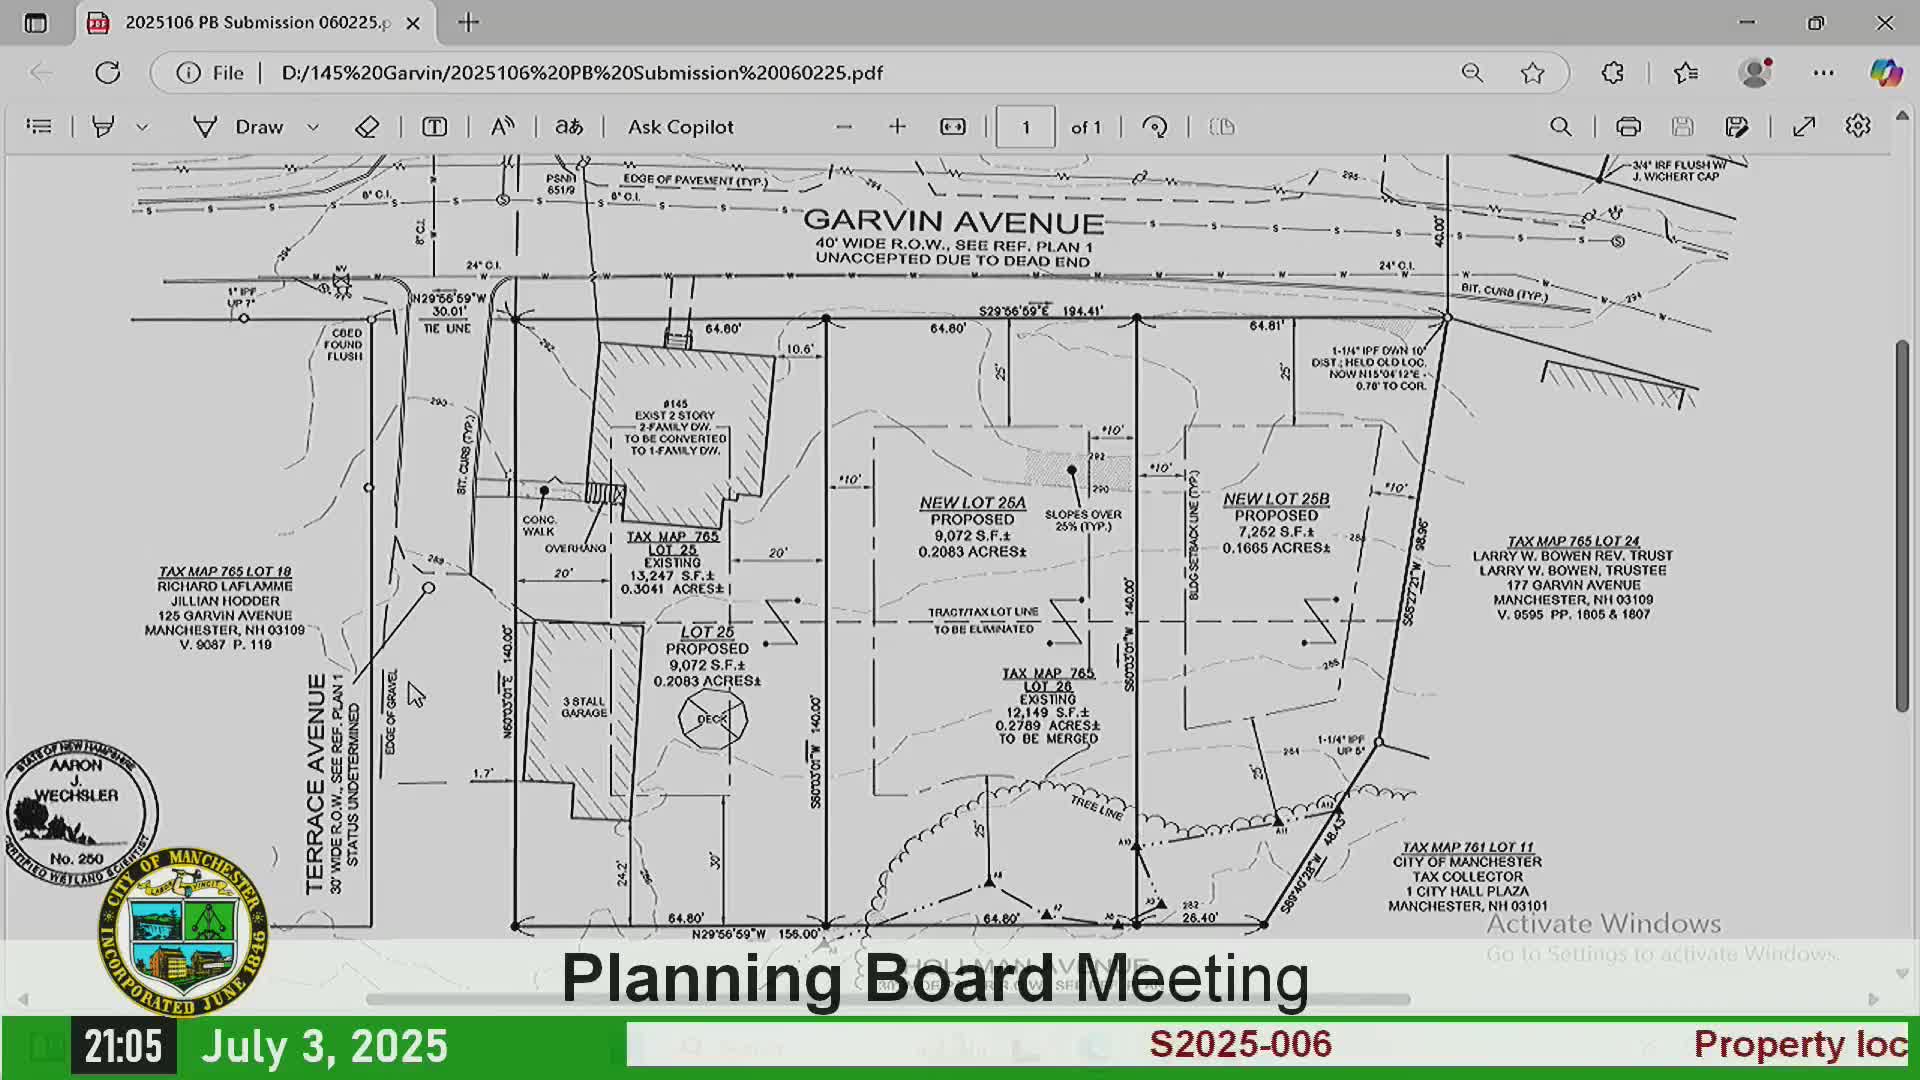Select the Erase tool
This screenshot has width=1920, height=1080.
pos(367,126)
